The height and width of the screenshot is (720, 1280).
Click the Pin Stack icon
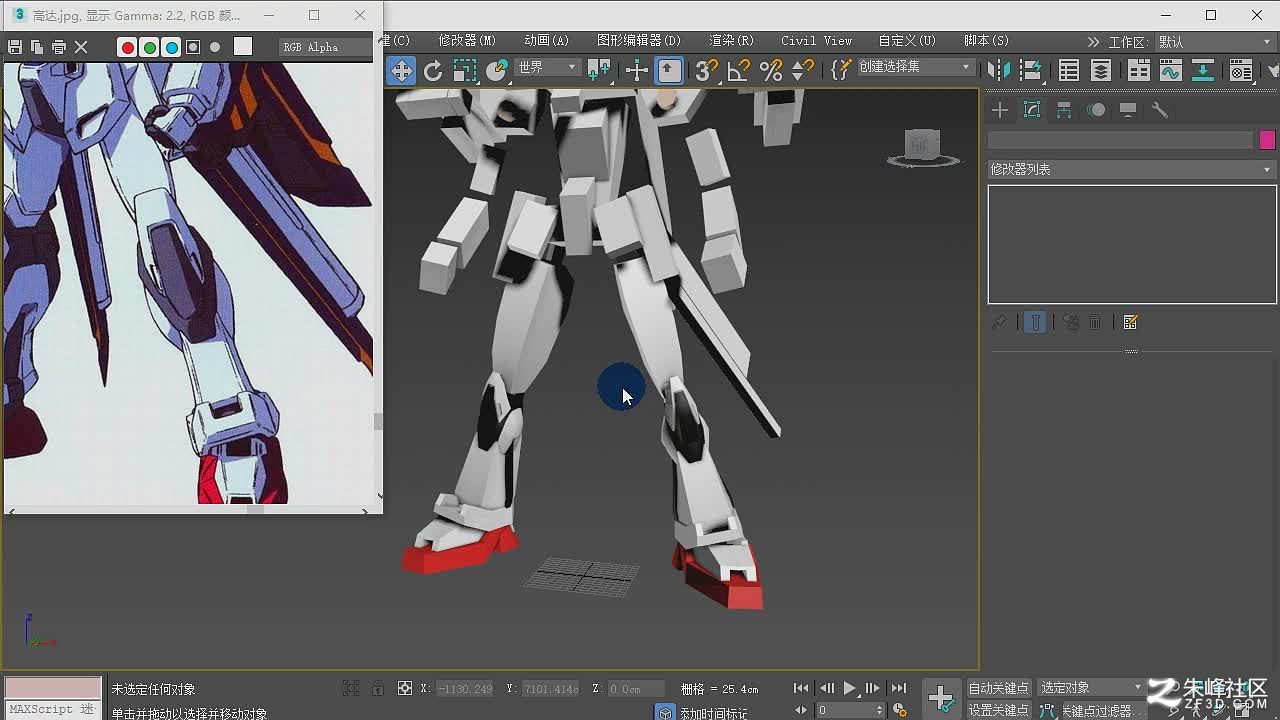coord(999,322)
